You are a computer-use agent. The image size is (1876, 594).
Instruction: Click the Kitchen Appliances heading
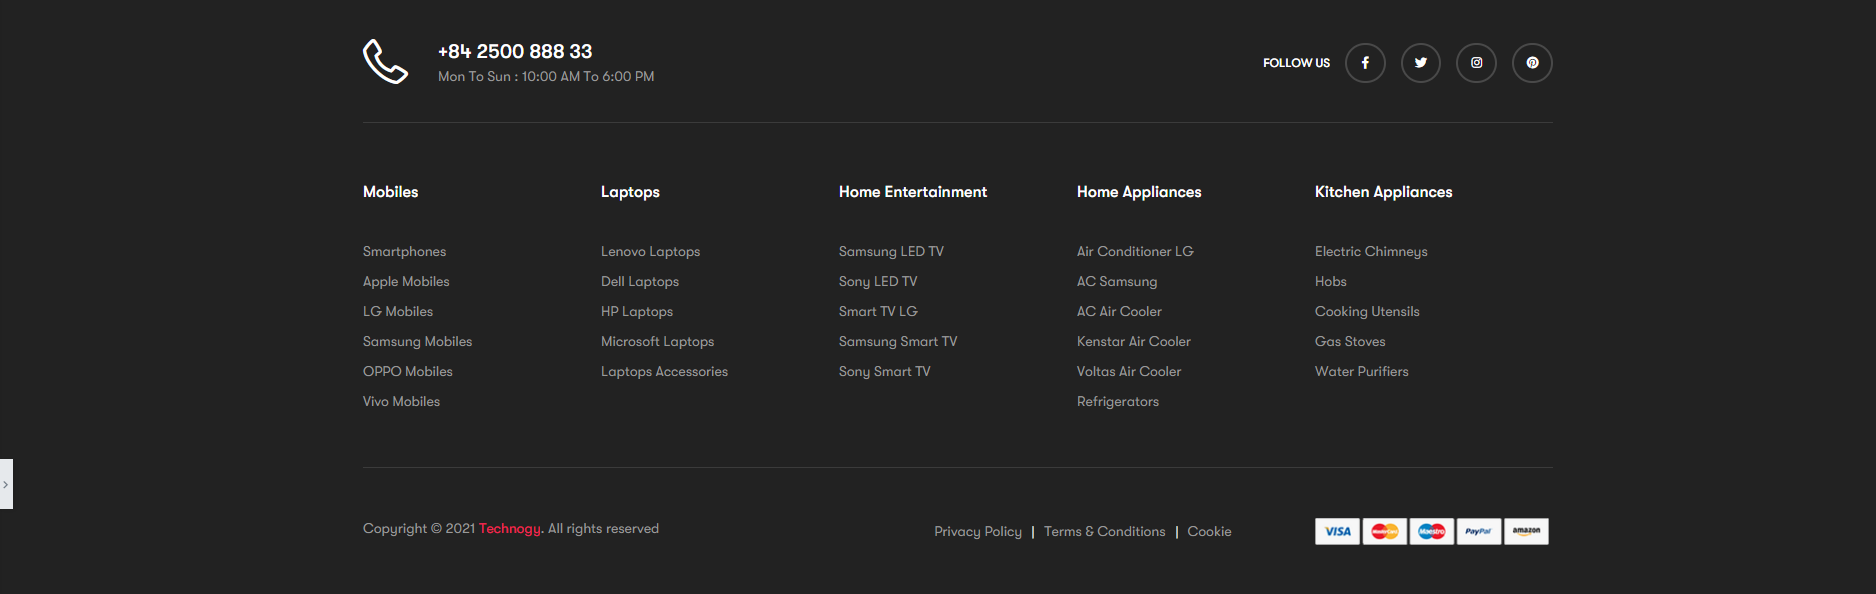click(1383, 192)
